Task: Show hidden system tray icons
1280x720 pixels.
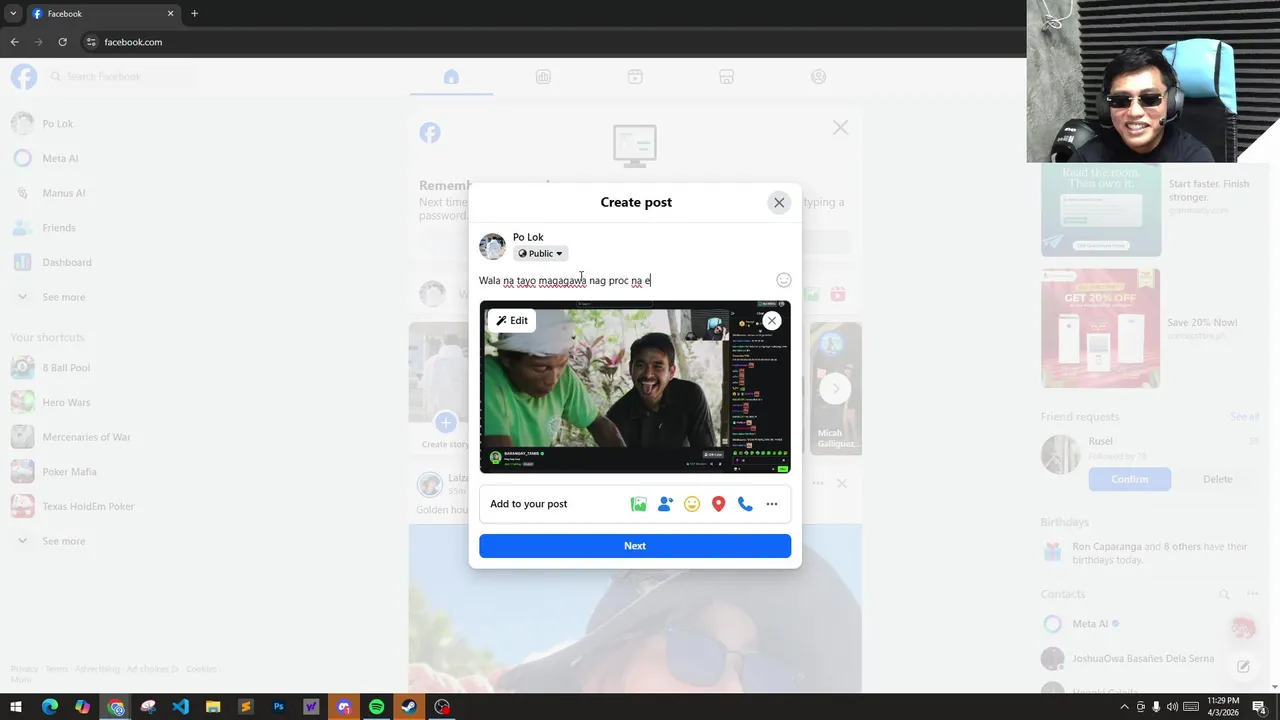Action: (x=1124, y=707)
